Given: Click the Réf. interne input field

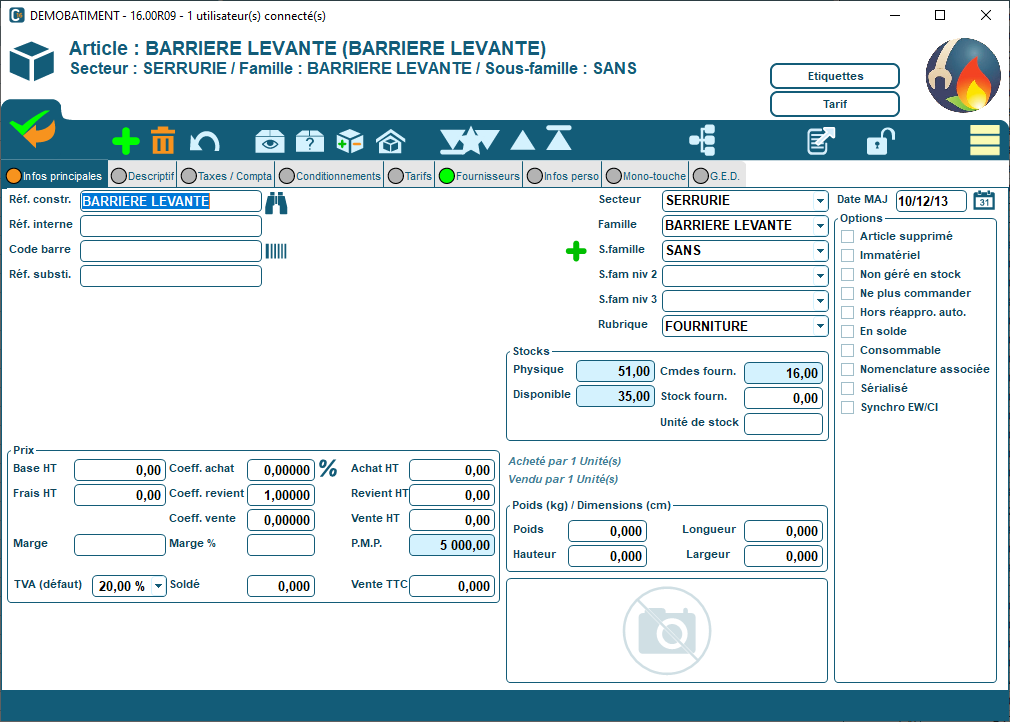Looking at the screenshot, I should point(170,225).
